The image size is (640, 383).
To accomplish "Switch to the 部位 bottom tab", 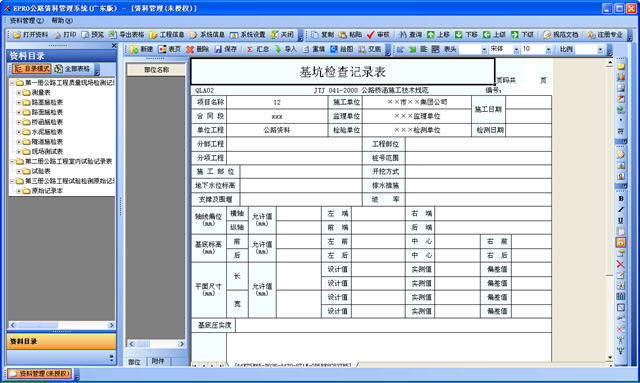I will point(134,362).
